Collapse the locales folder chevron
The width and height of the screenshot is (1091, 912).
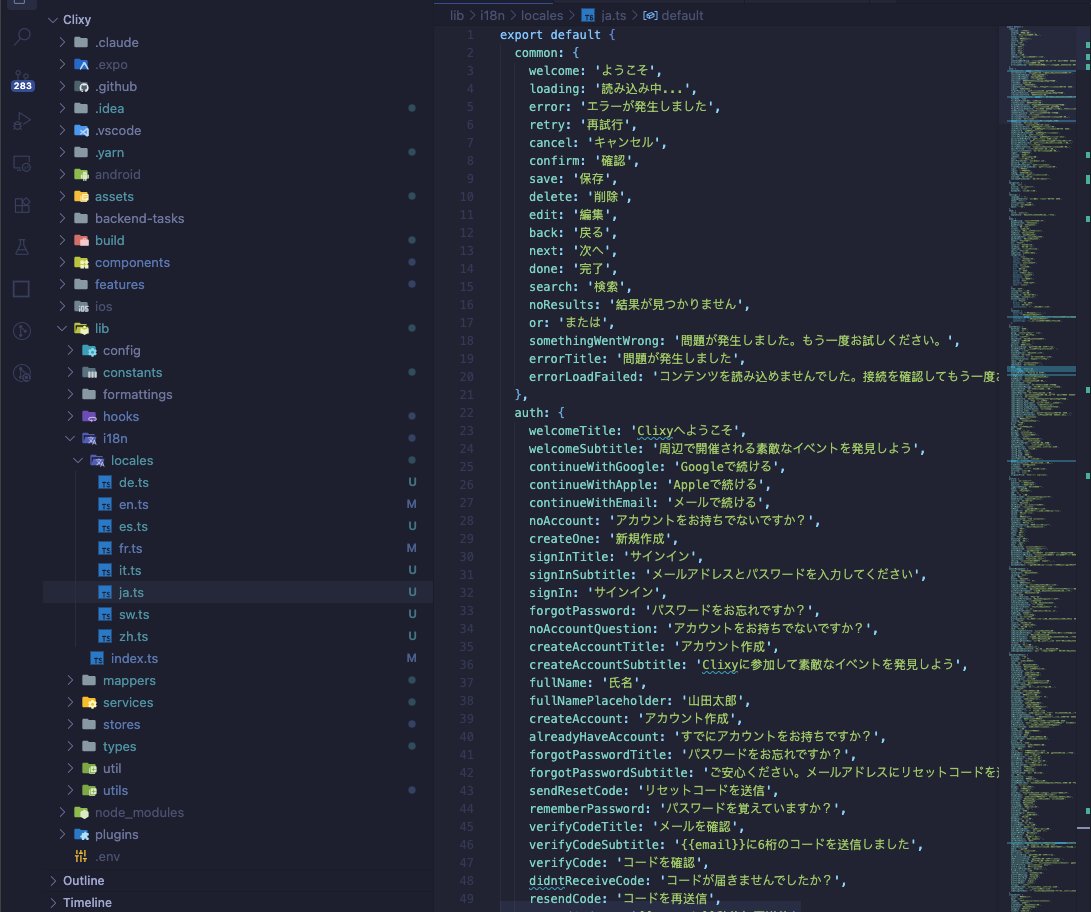pyautogui.click(x=78, y=461)
